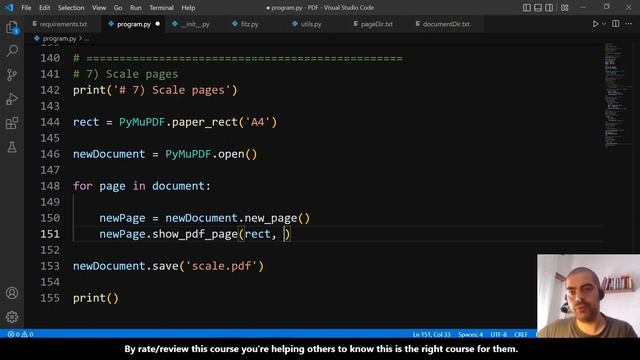Click the unsaved dot on program.py tab
Viewport: 640px width, 360px height.
pyautogui.click(x=158, y=24)
